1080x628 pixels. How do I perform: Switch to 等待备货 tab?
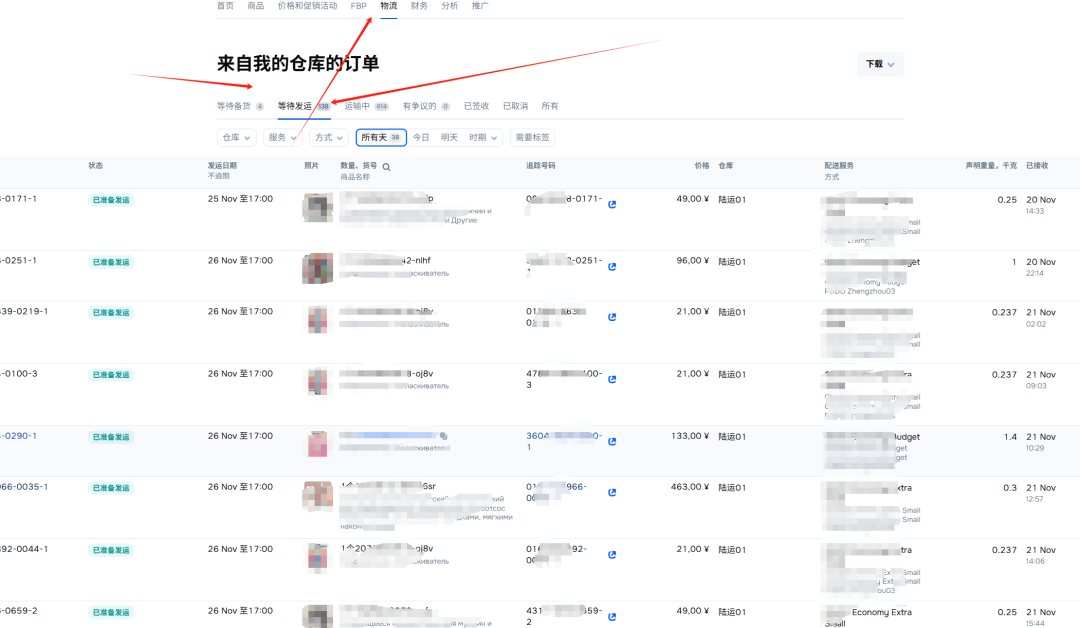[x=240, y=106]
